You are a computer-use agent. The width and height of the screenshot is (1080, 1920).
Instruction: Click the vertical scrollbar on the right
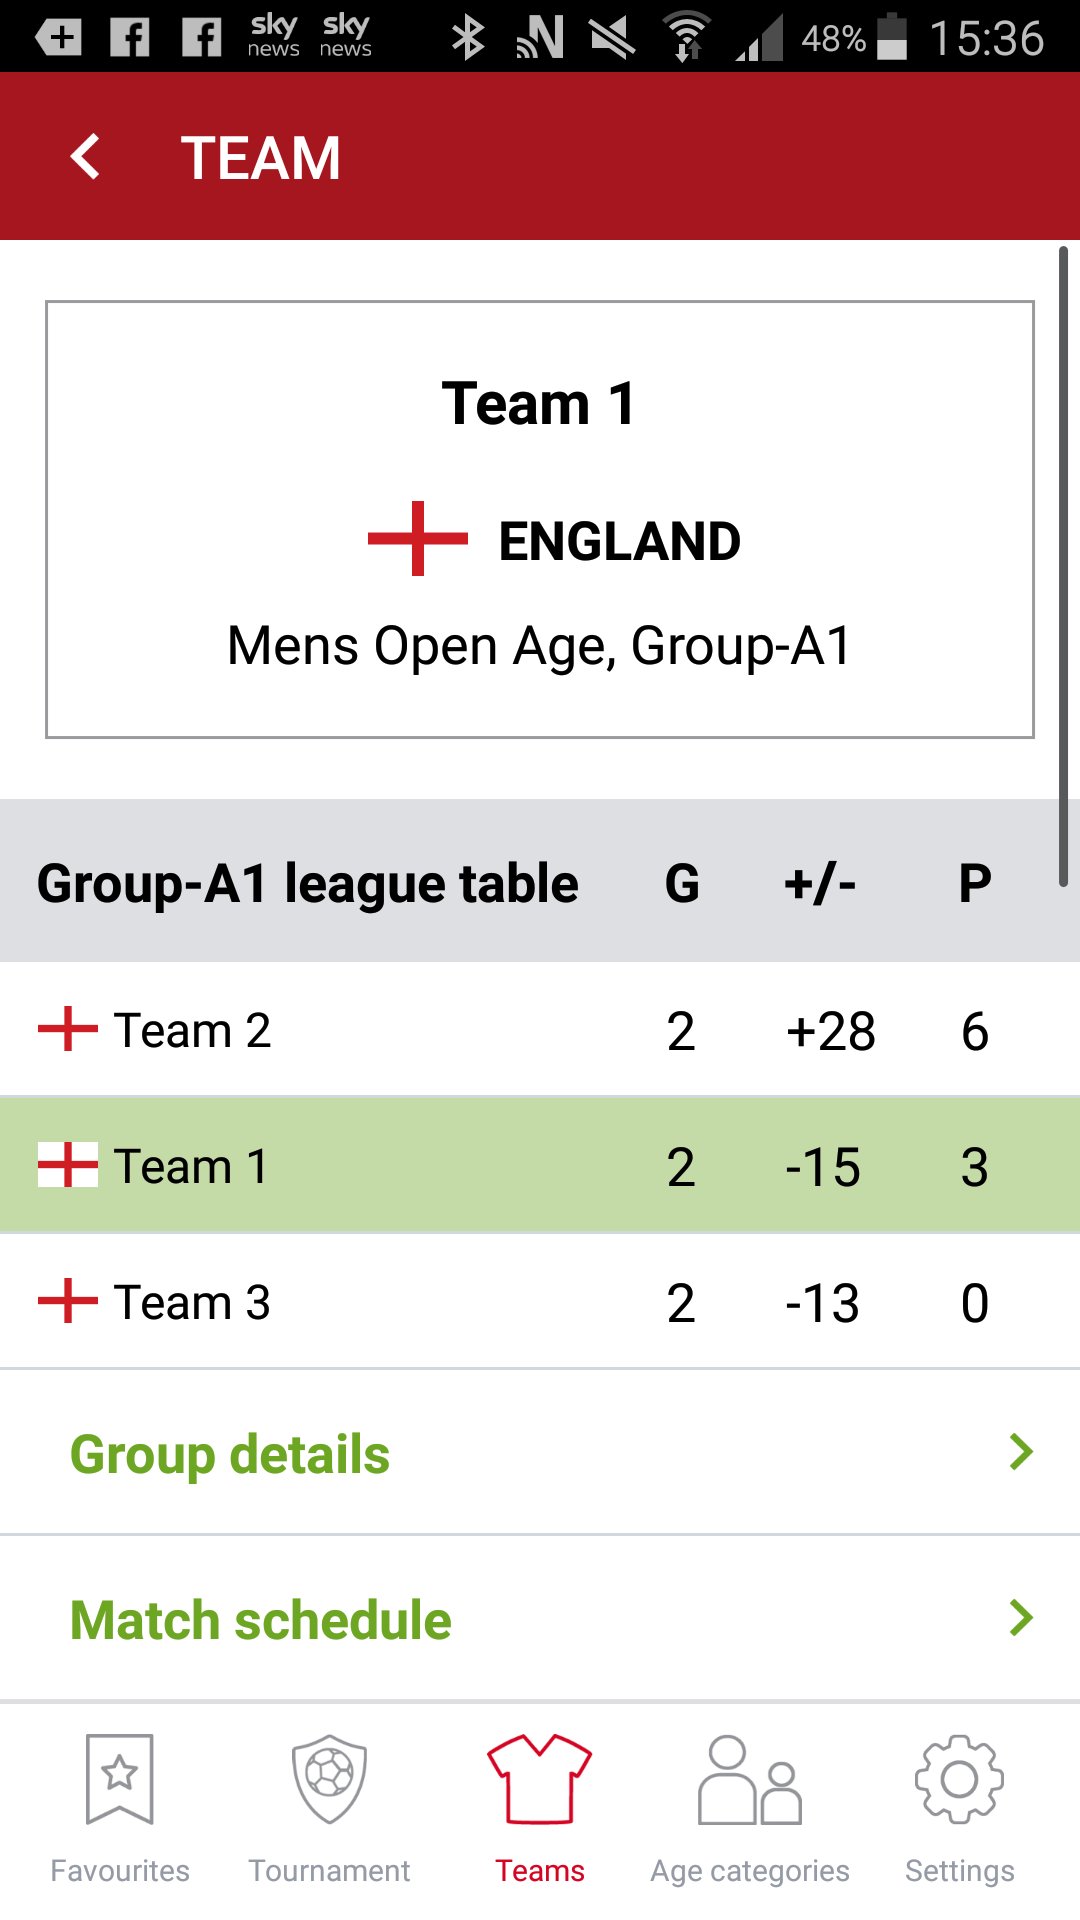click(1063, 566)
